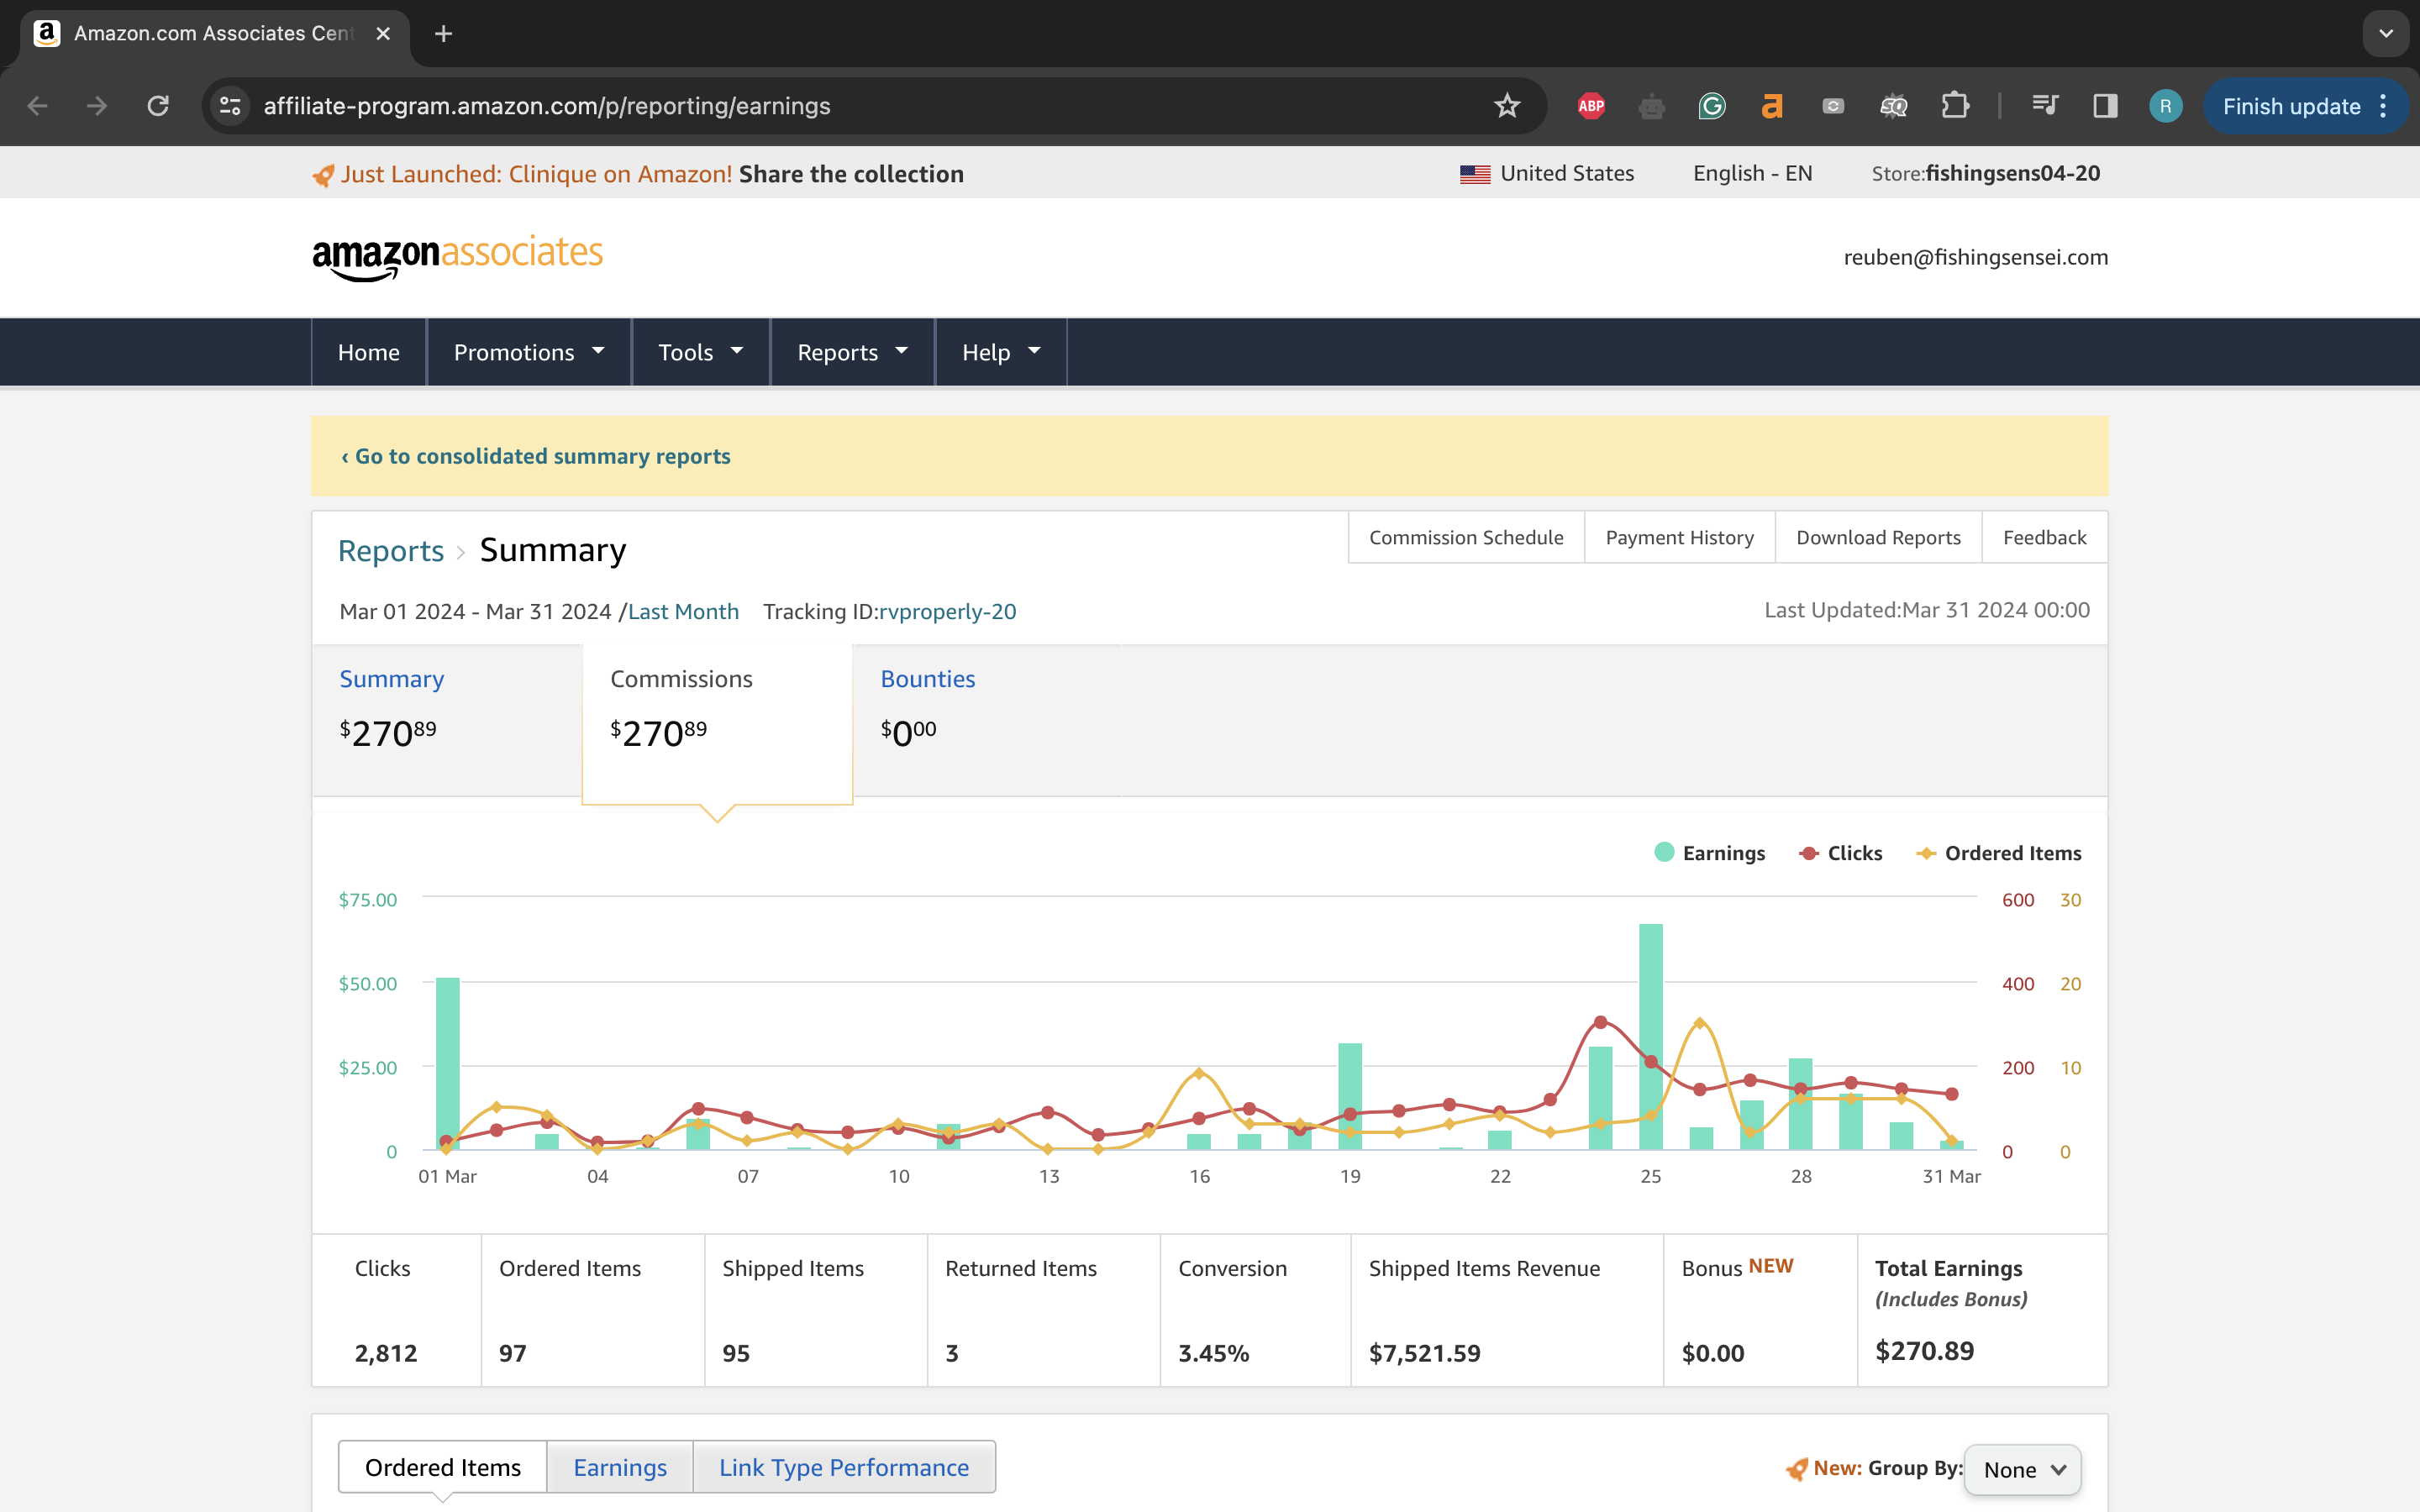Viewport: 2420px width, 1512px height.
Task: Expand the Reports menu
Action: click(852, 352)
